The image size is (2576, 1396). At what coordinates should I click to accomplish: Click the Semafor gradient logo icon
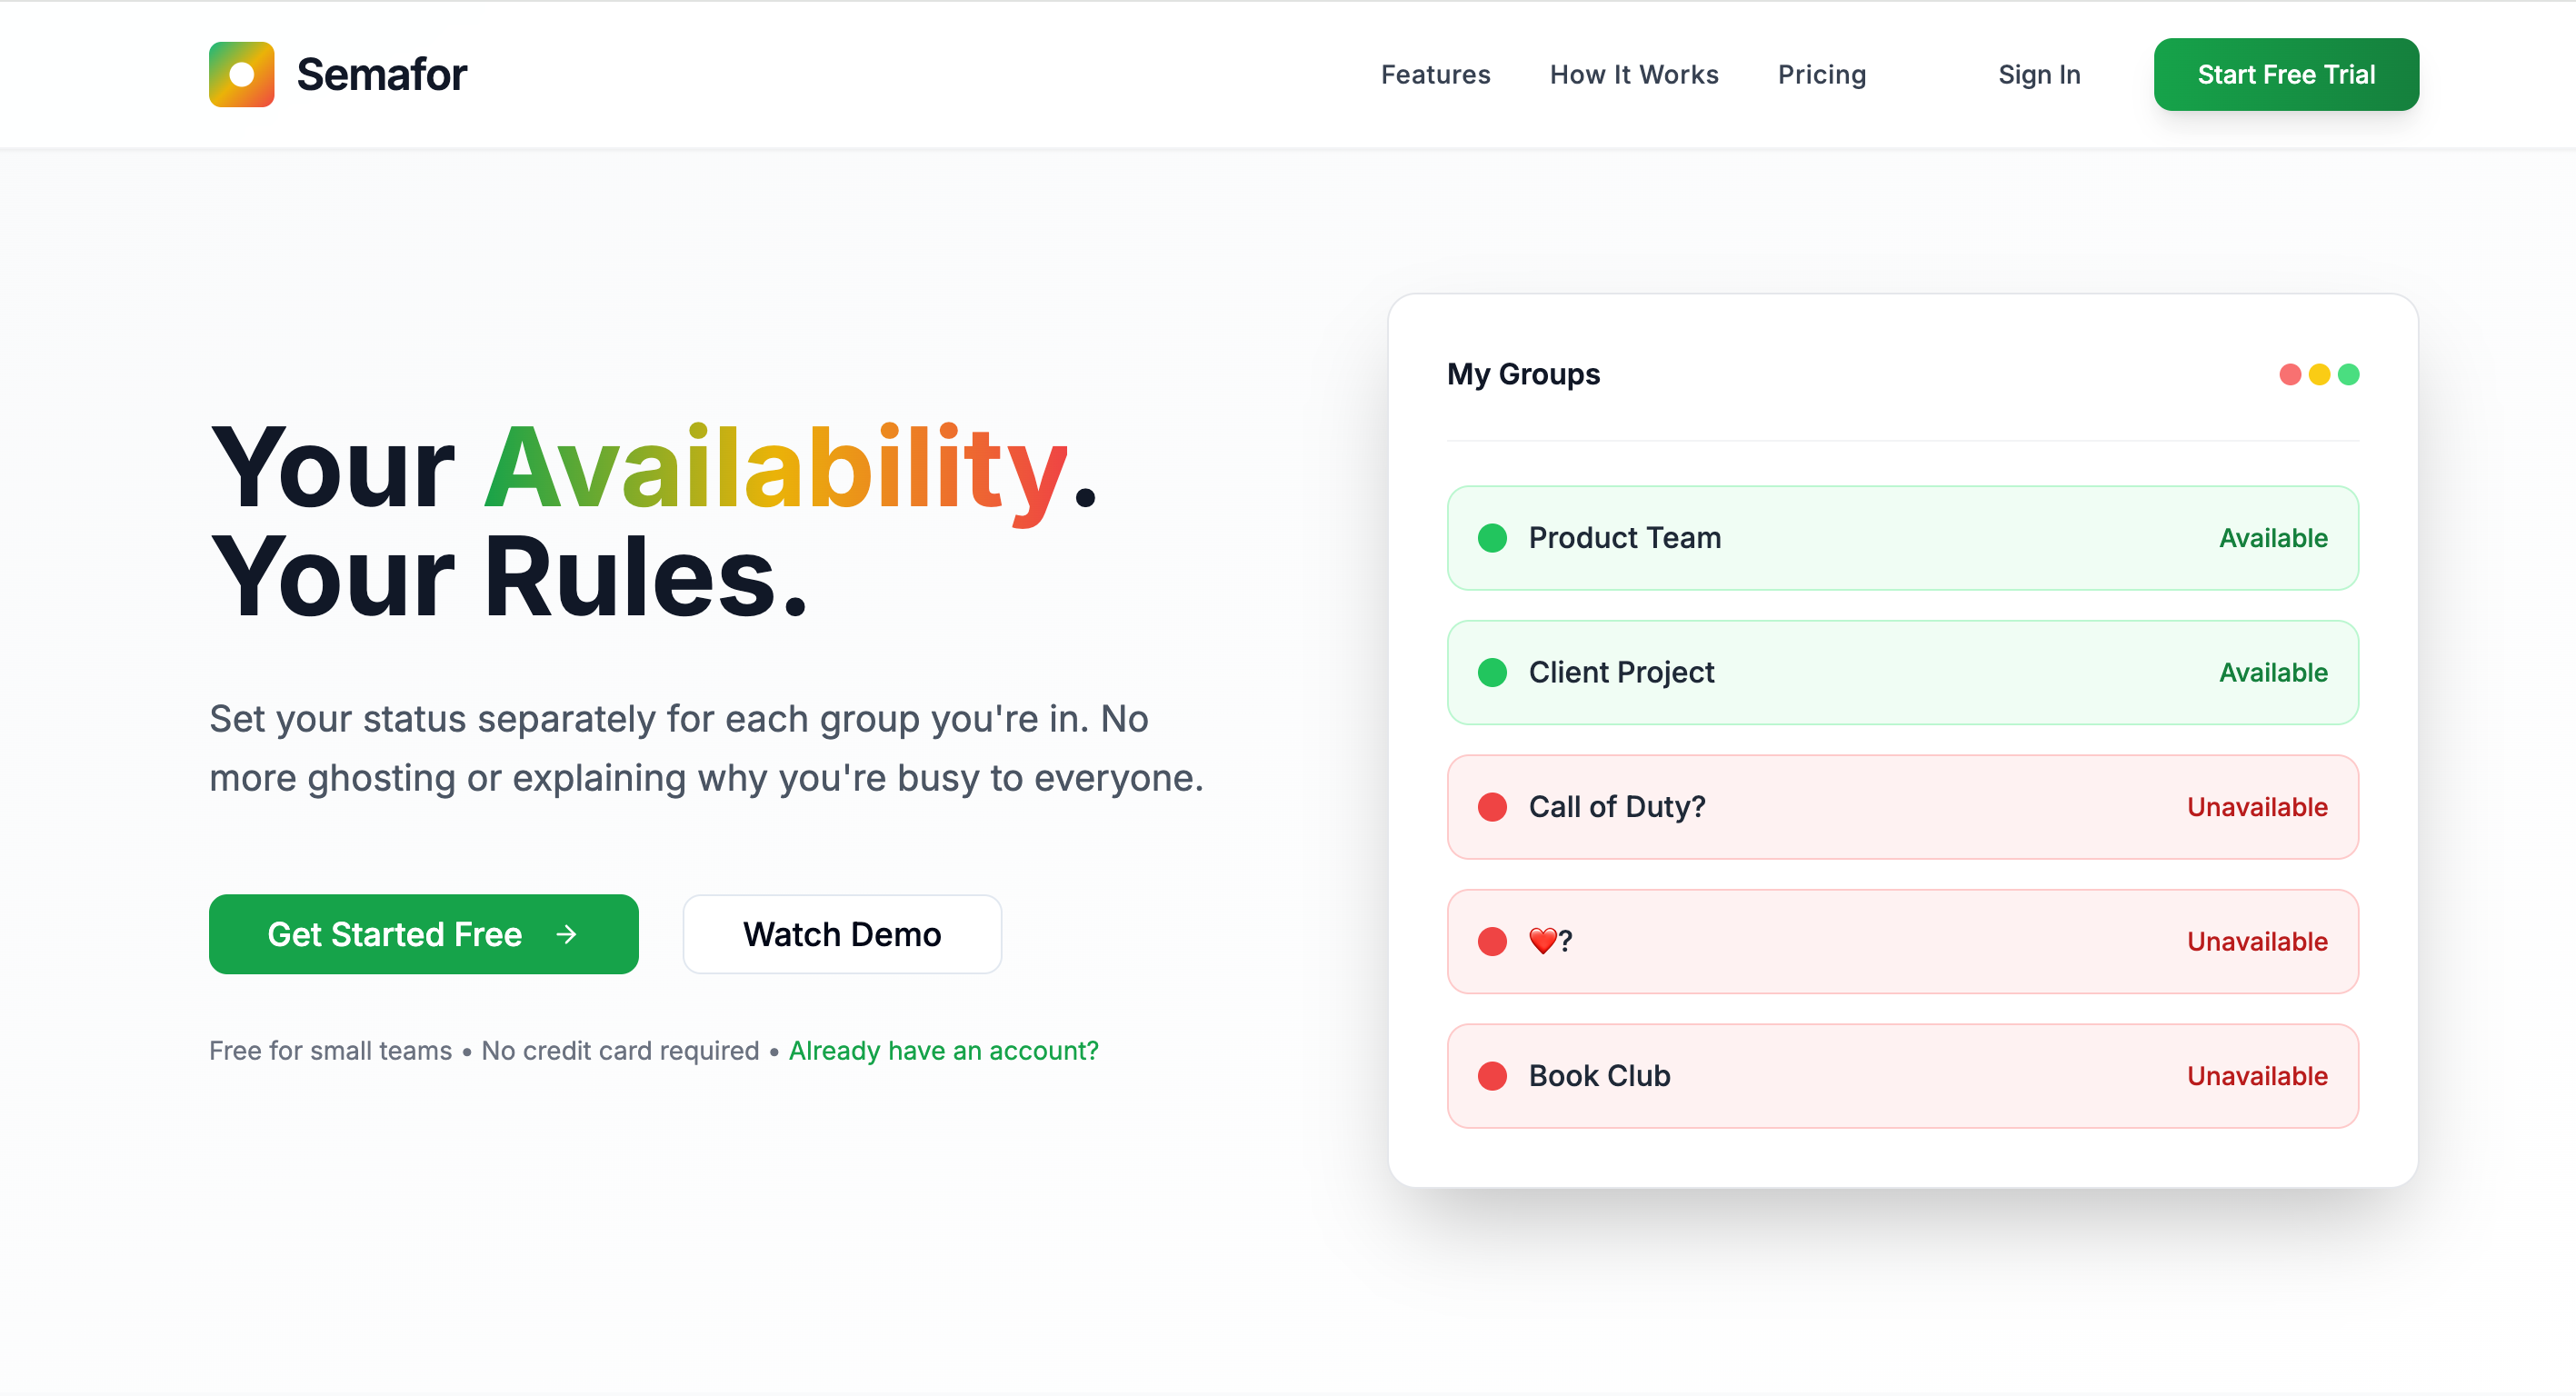click(x=241, y=74)
